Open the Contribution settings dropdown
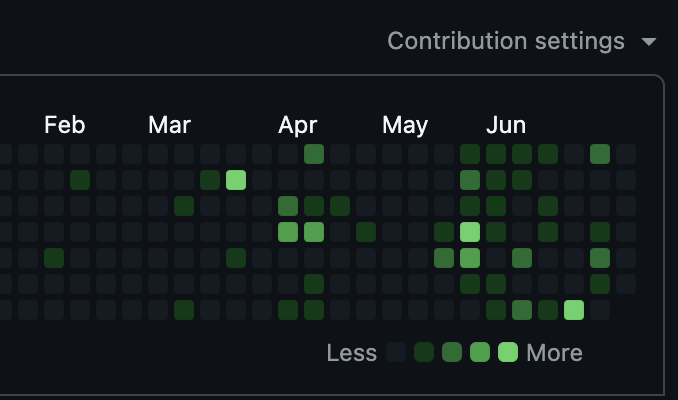 coord(506,41)
